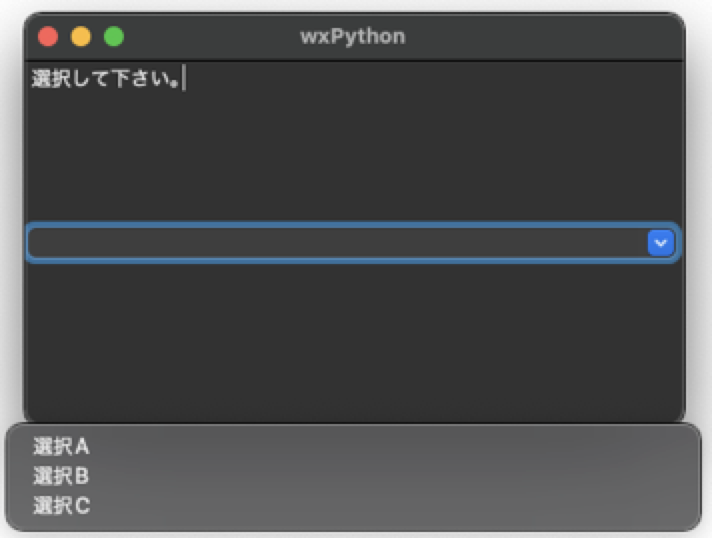Click the wxPython title bar text
This screenshot has height=538, width=712.
pyautogui.click(x=352, y=36)
